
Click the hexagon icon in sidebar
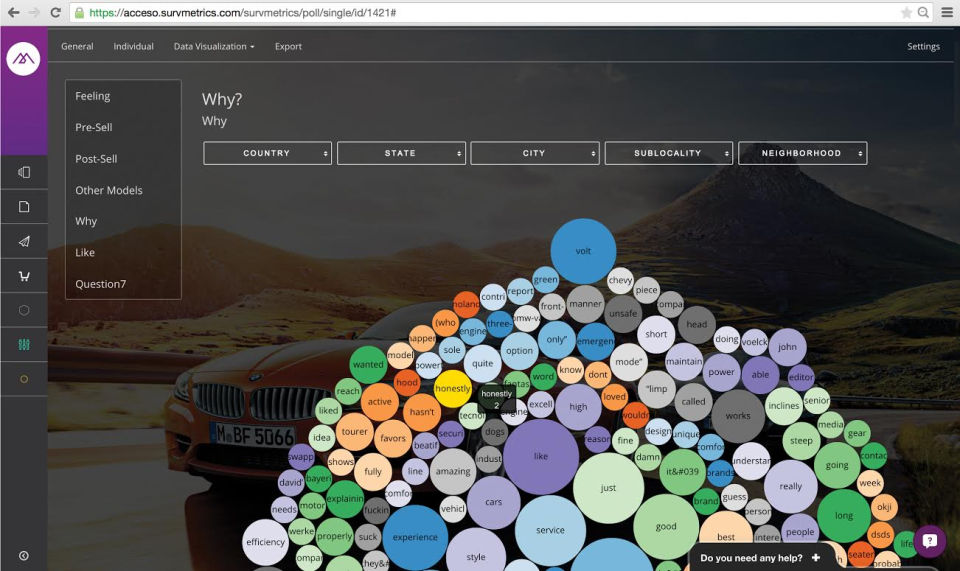point(24,310)
